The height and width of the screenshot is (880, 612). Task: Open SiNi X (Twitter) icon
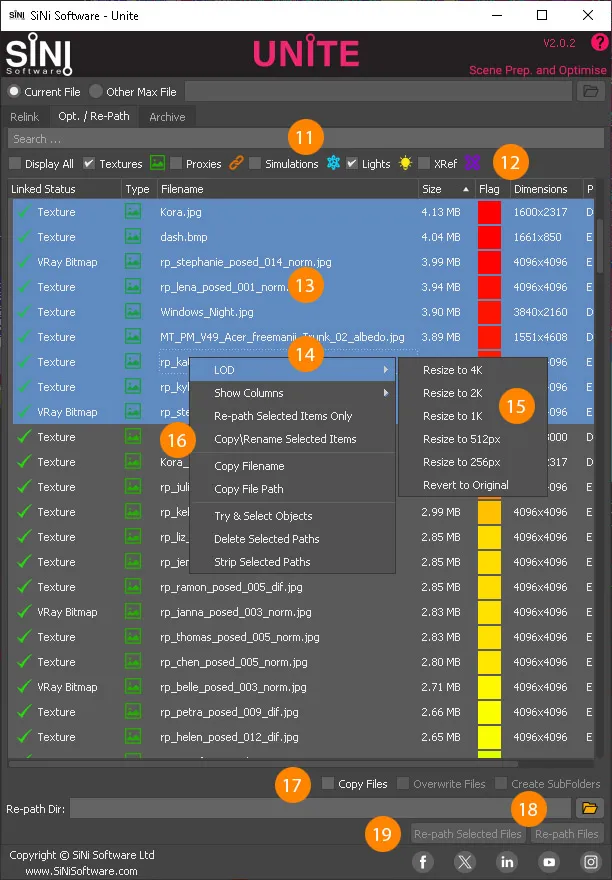pyautogui.click(x=465, y=861)
